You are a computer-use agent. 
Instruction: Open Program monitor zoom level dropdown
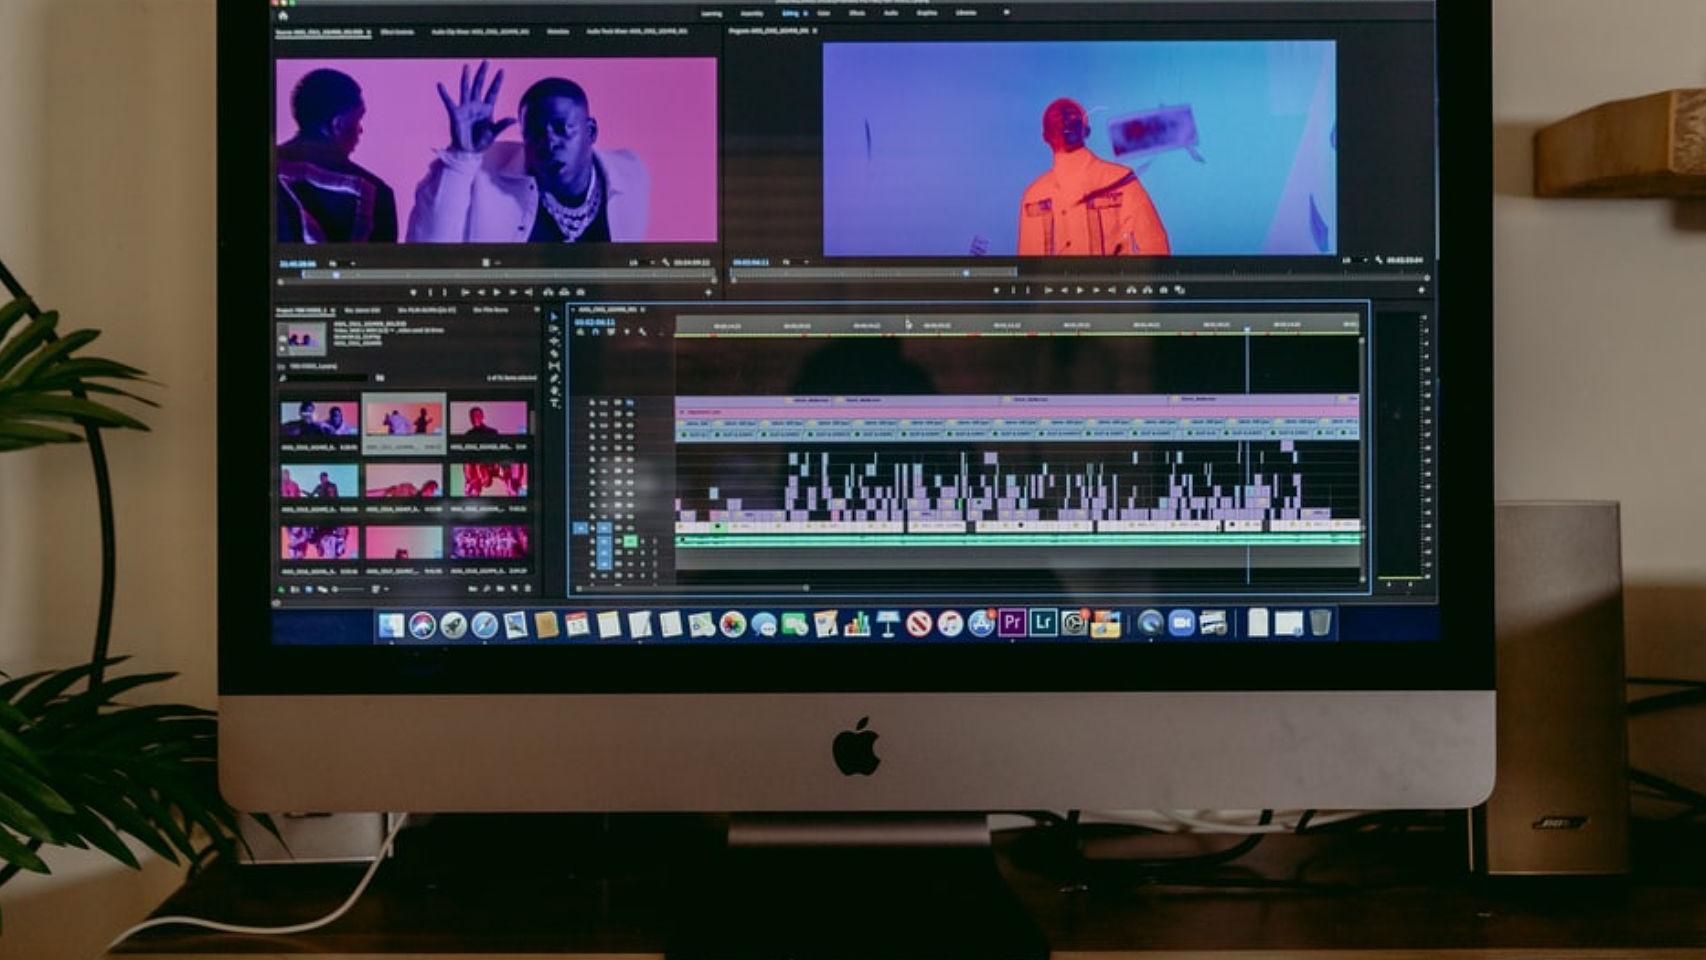point(796,262)
